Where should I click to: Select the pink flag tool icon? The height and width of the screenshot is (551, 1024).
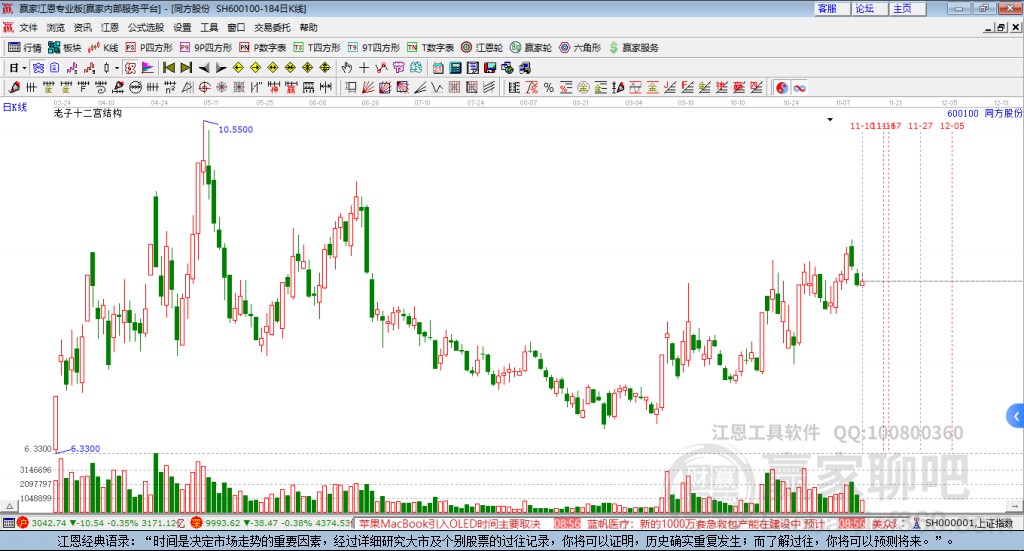point(148,68)
